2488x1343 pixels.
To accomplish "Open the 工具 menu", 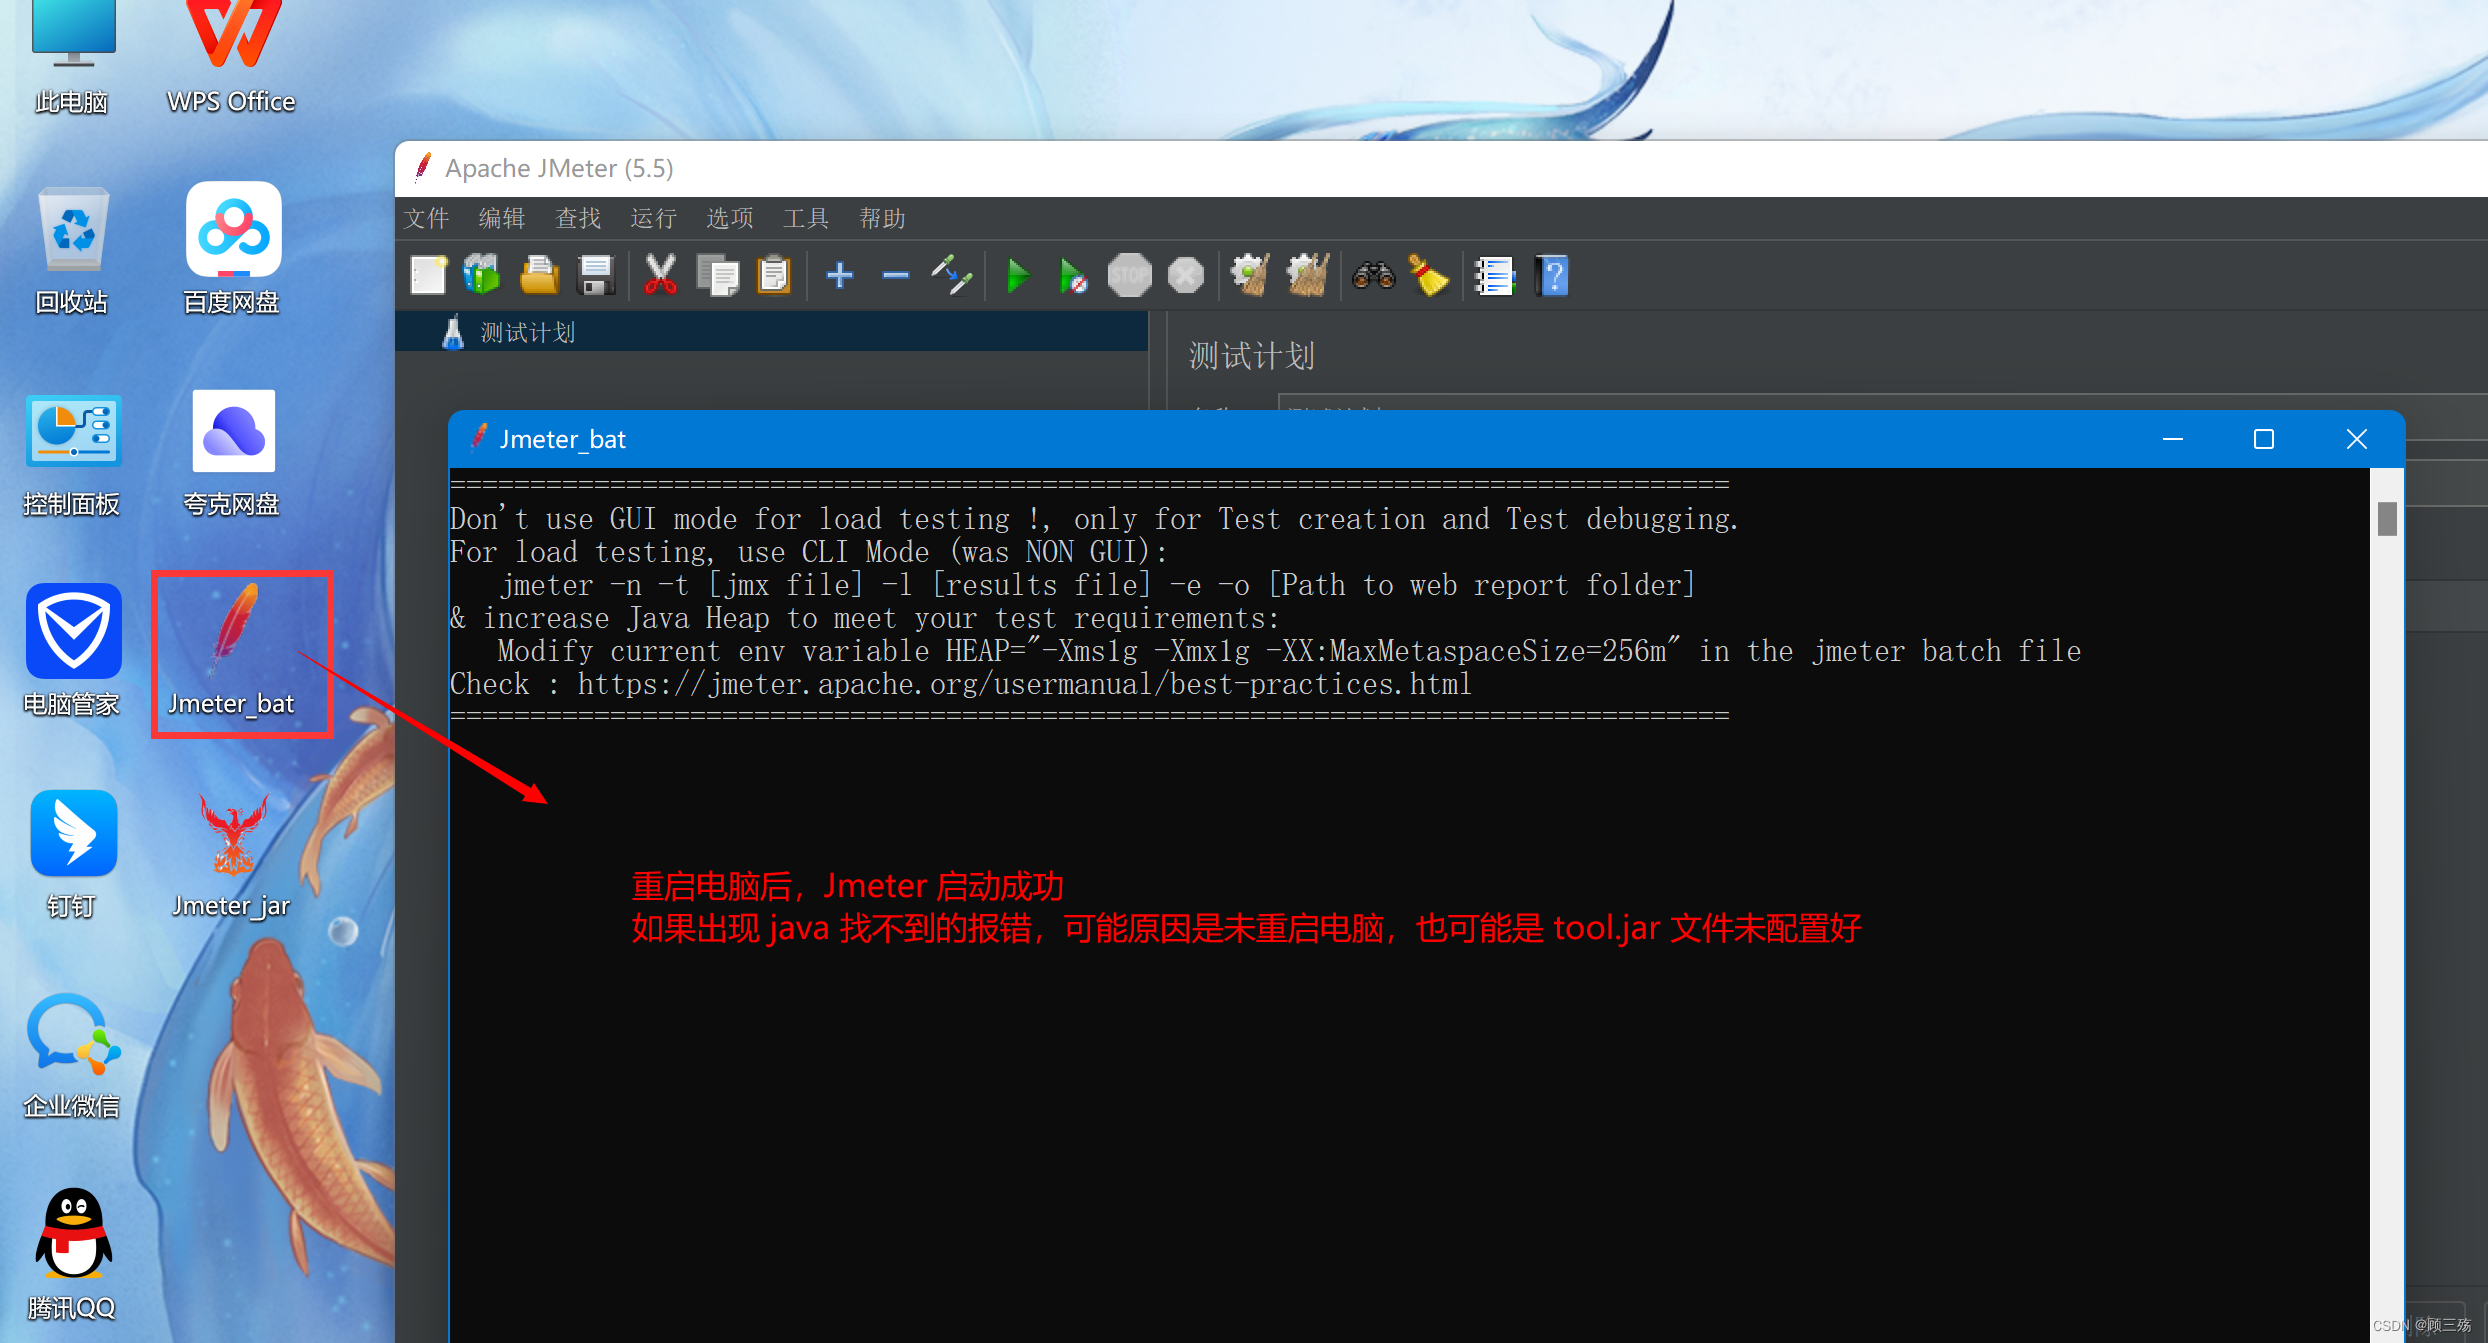I will pyautogui.click(x=806, y=218).
